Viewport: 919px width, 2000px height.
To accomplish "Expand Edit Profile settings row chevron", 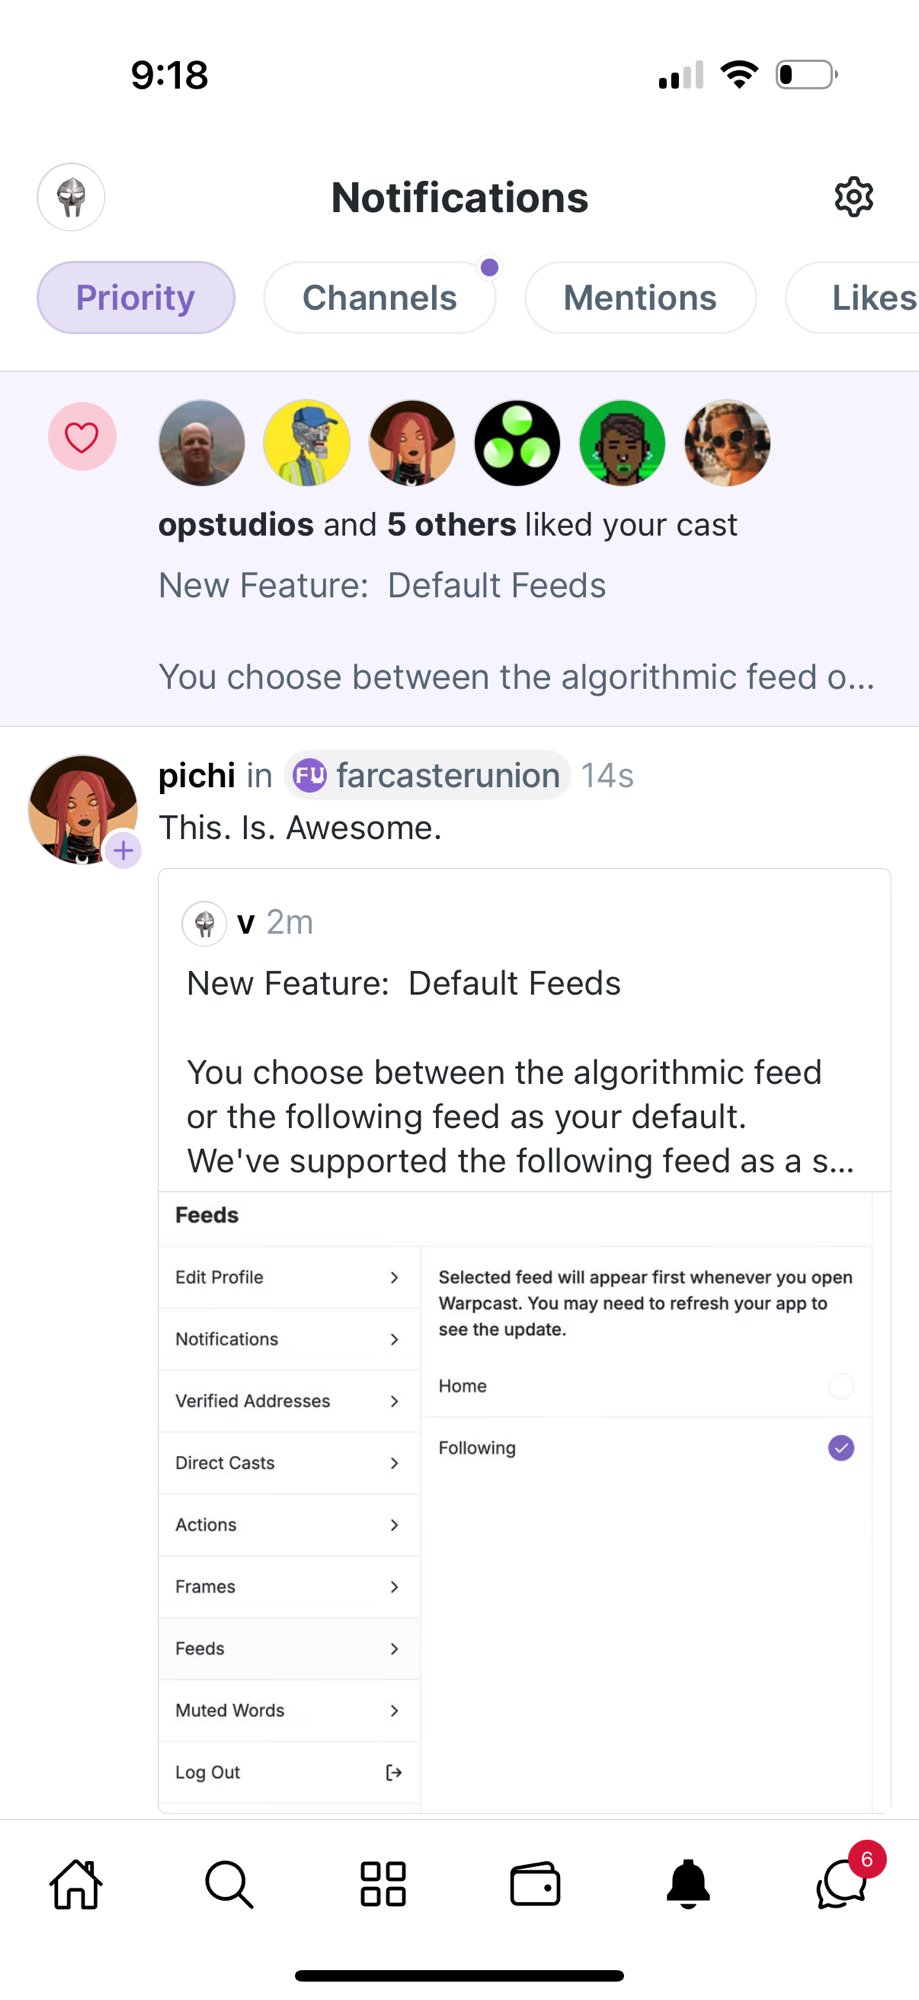I will 394,1277.
